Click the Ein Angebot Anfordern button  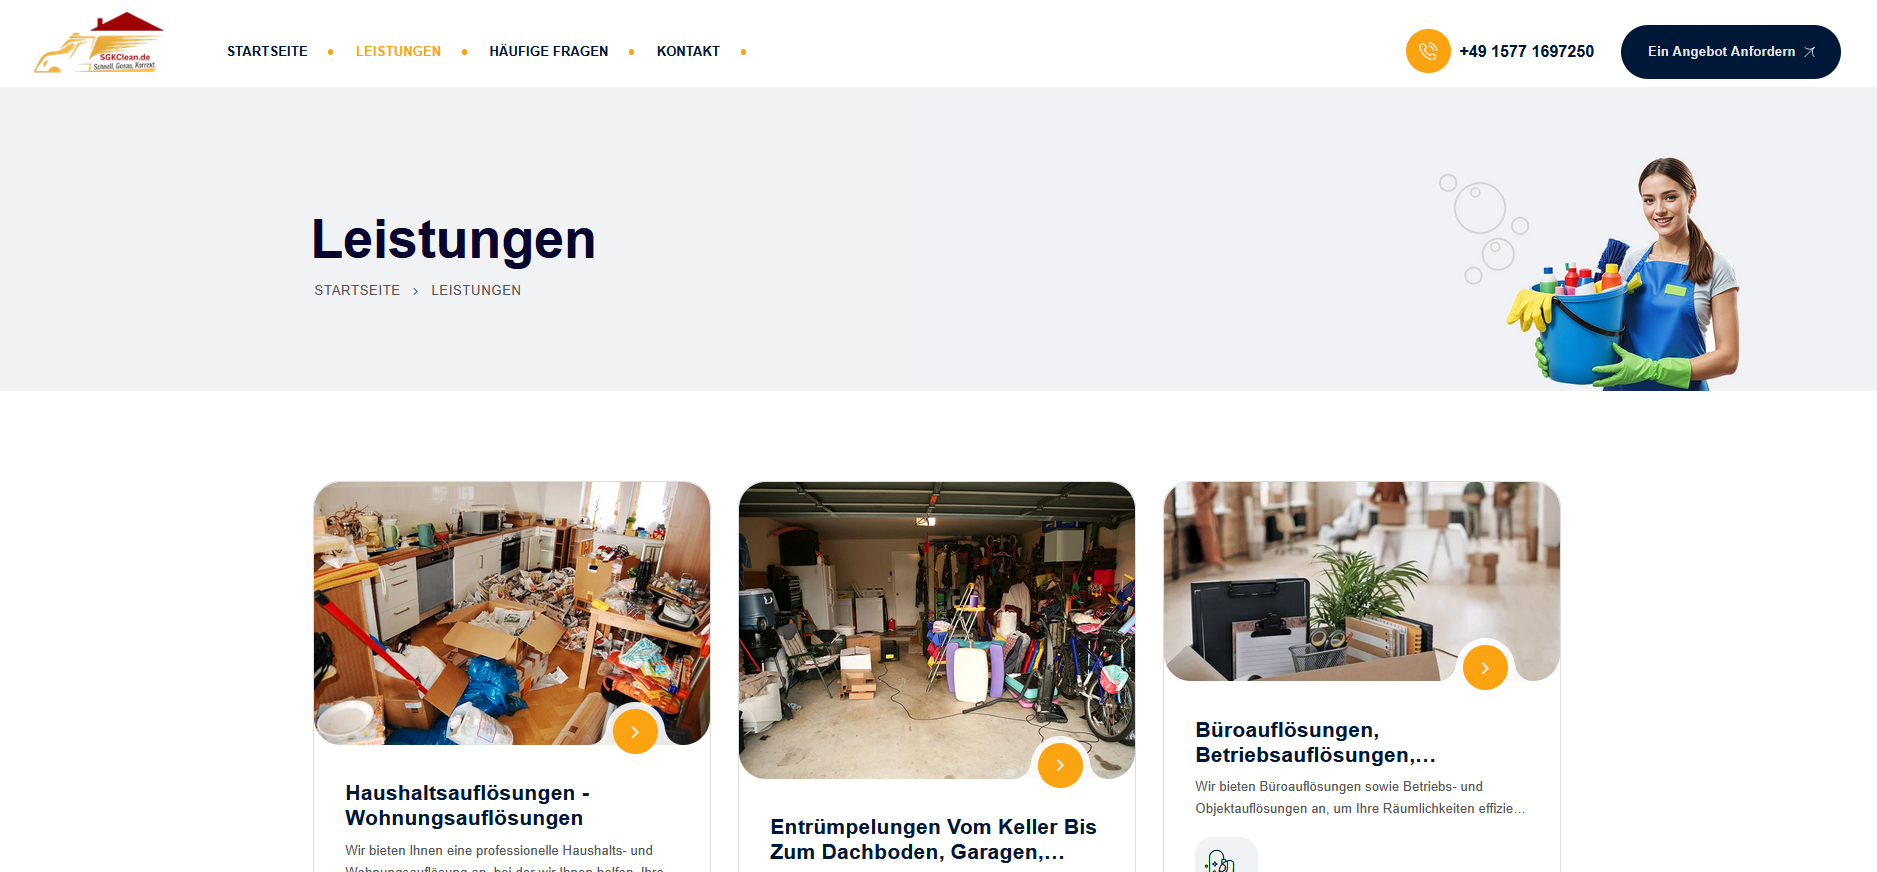pyautogui.click(x=1730, y=52)
